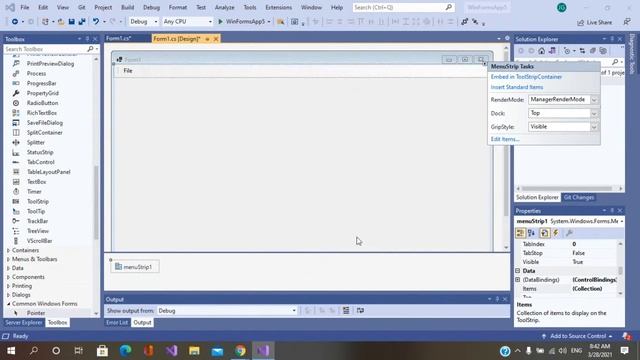The width and height of the screenshot is (640, 360).
Task: Open the Extensions menu
Action: click(278, 7)
